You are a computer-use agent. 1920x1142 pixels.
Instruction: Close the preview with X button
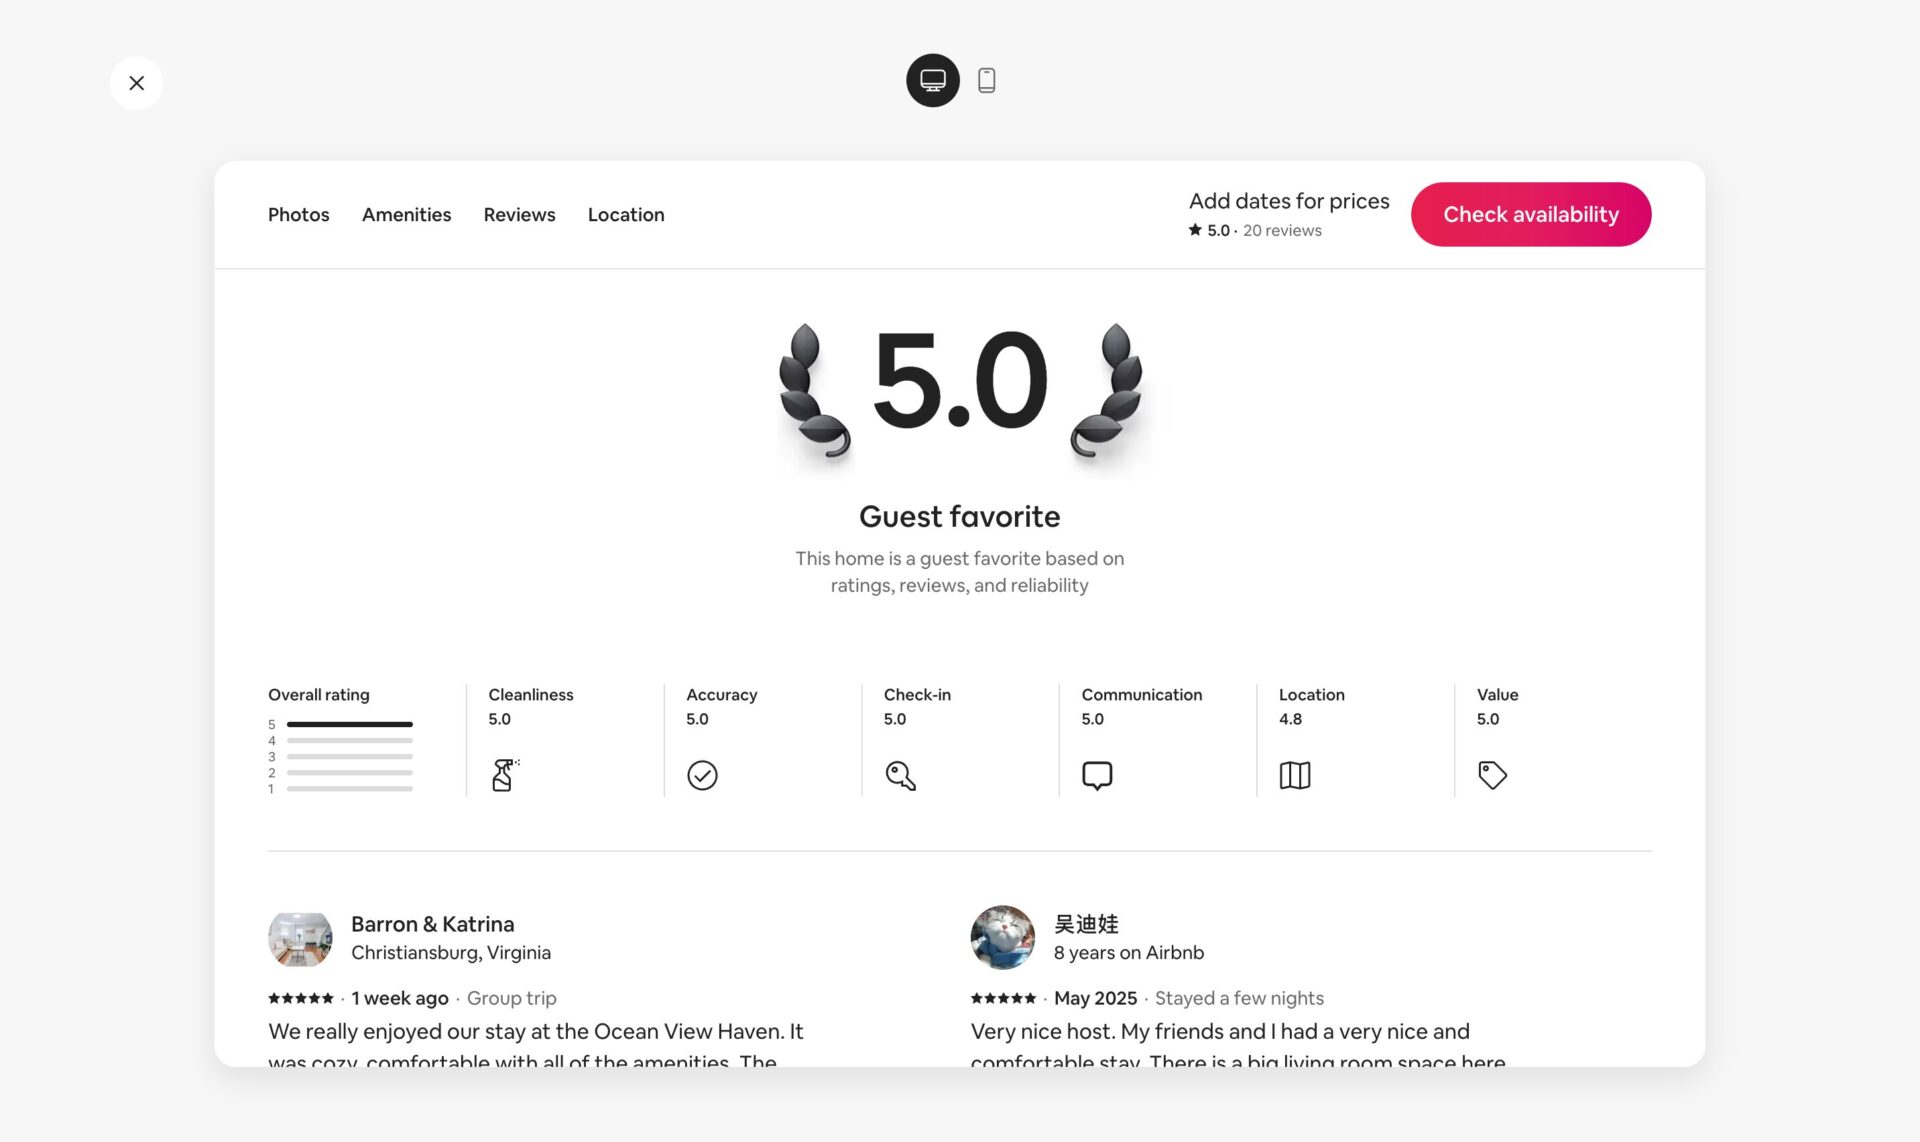click(136, 82)
